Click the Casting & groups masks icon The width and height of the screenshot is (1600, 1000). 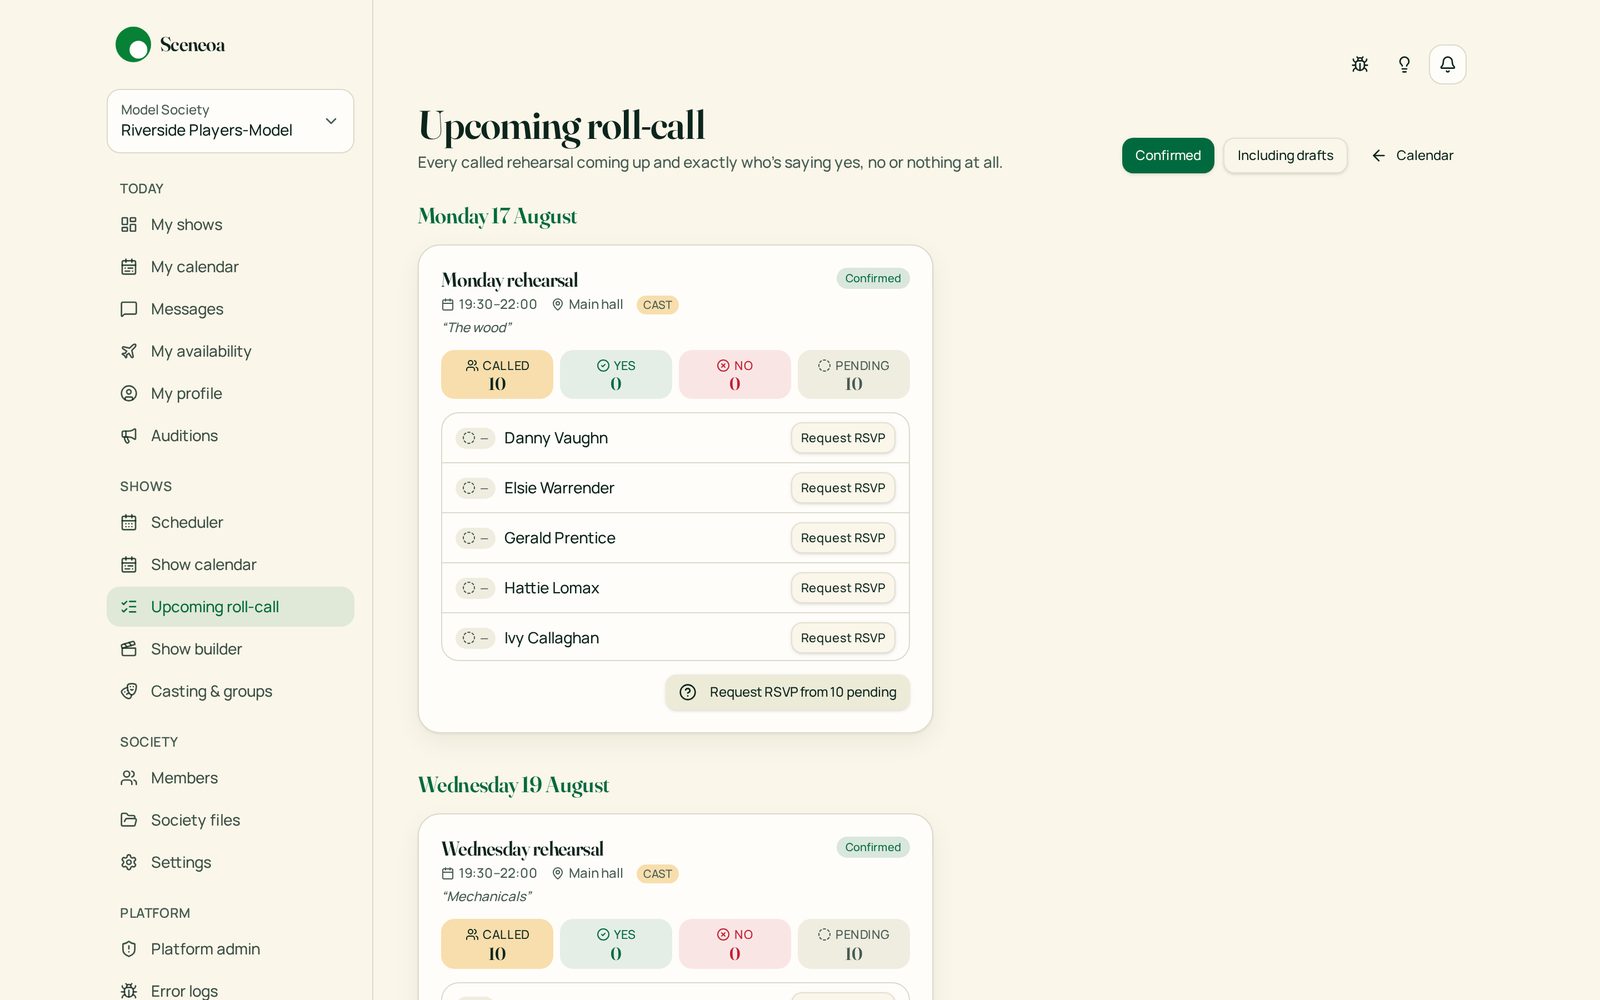pos(129,691)
